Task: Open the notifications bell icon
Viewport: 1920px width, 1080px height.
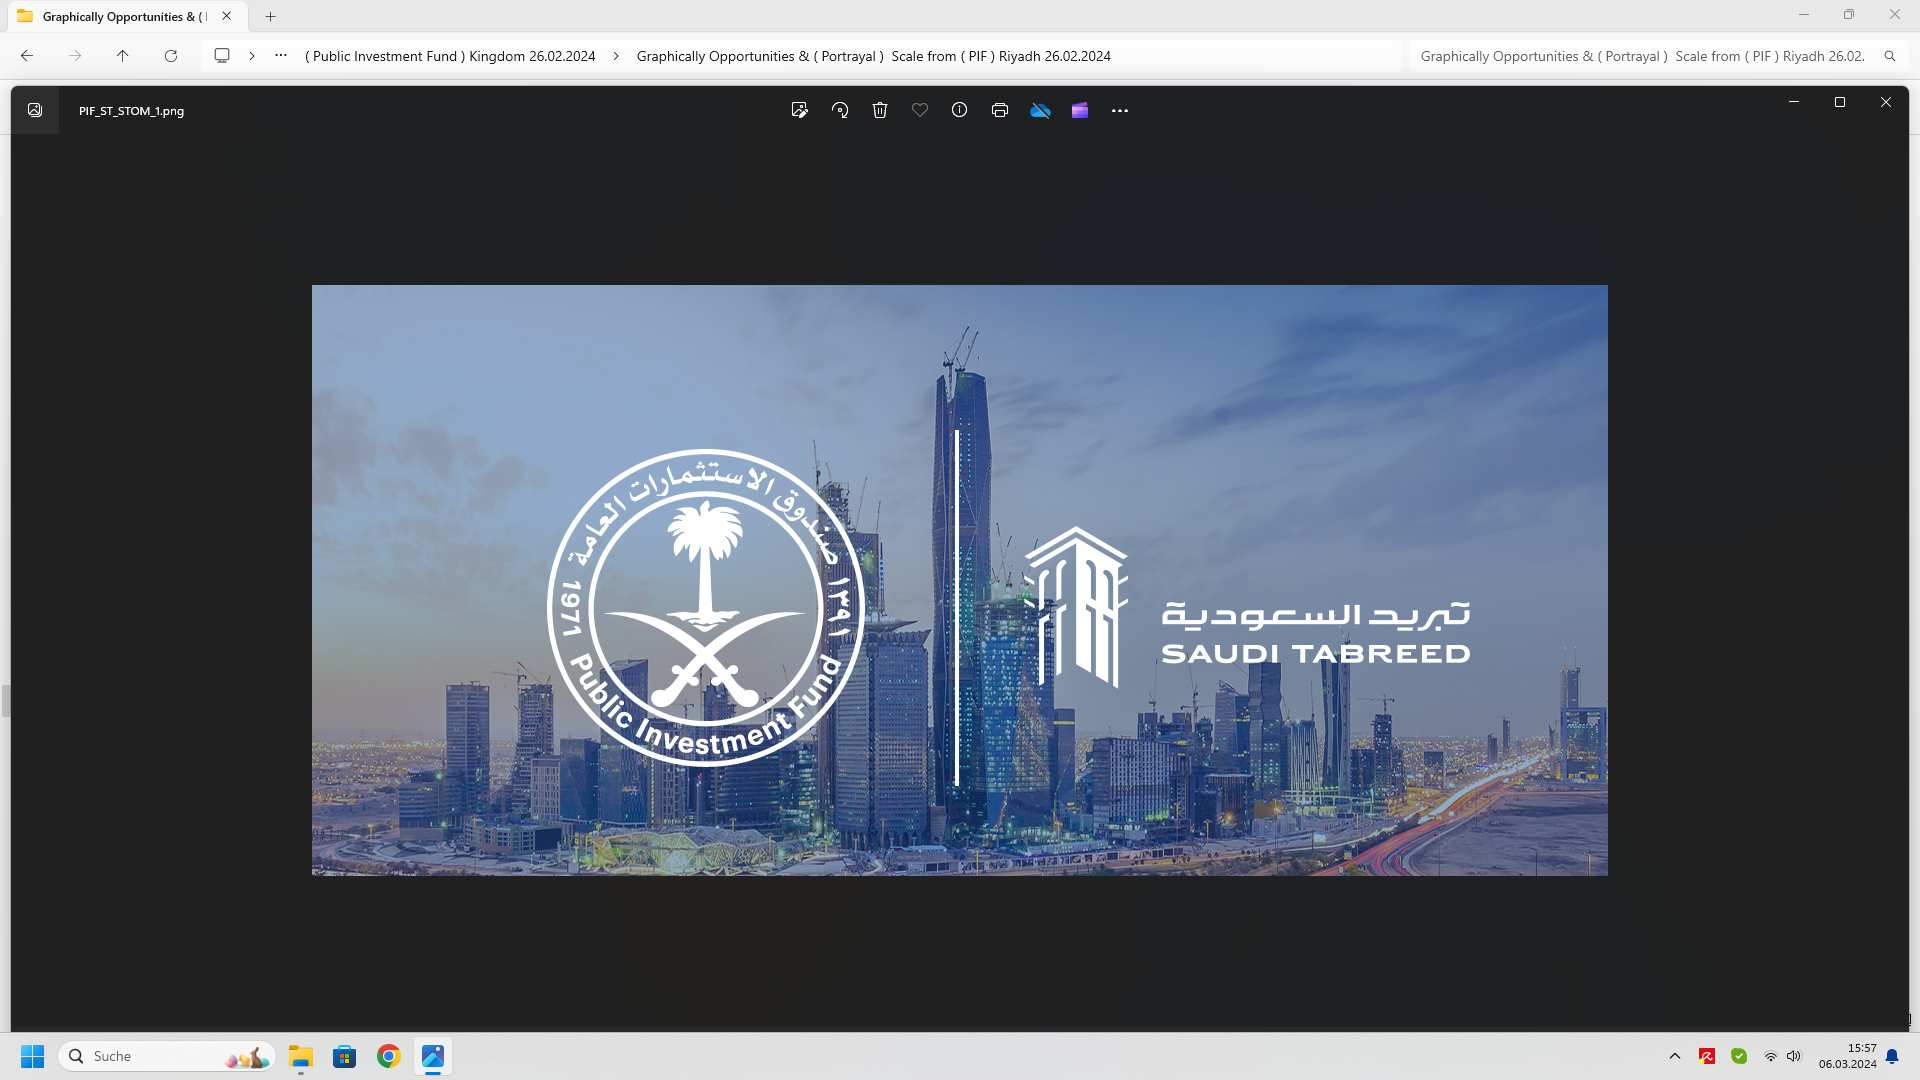Action: [1892, 1056]
